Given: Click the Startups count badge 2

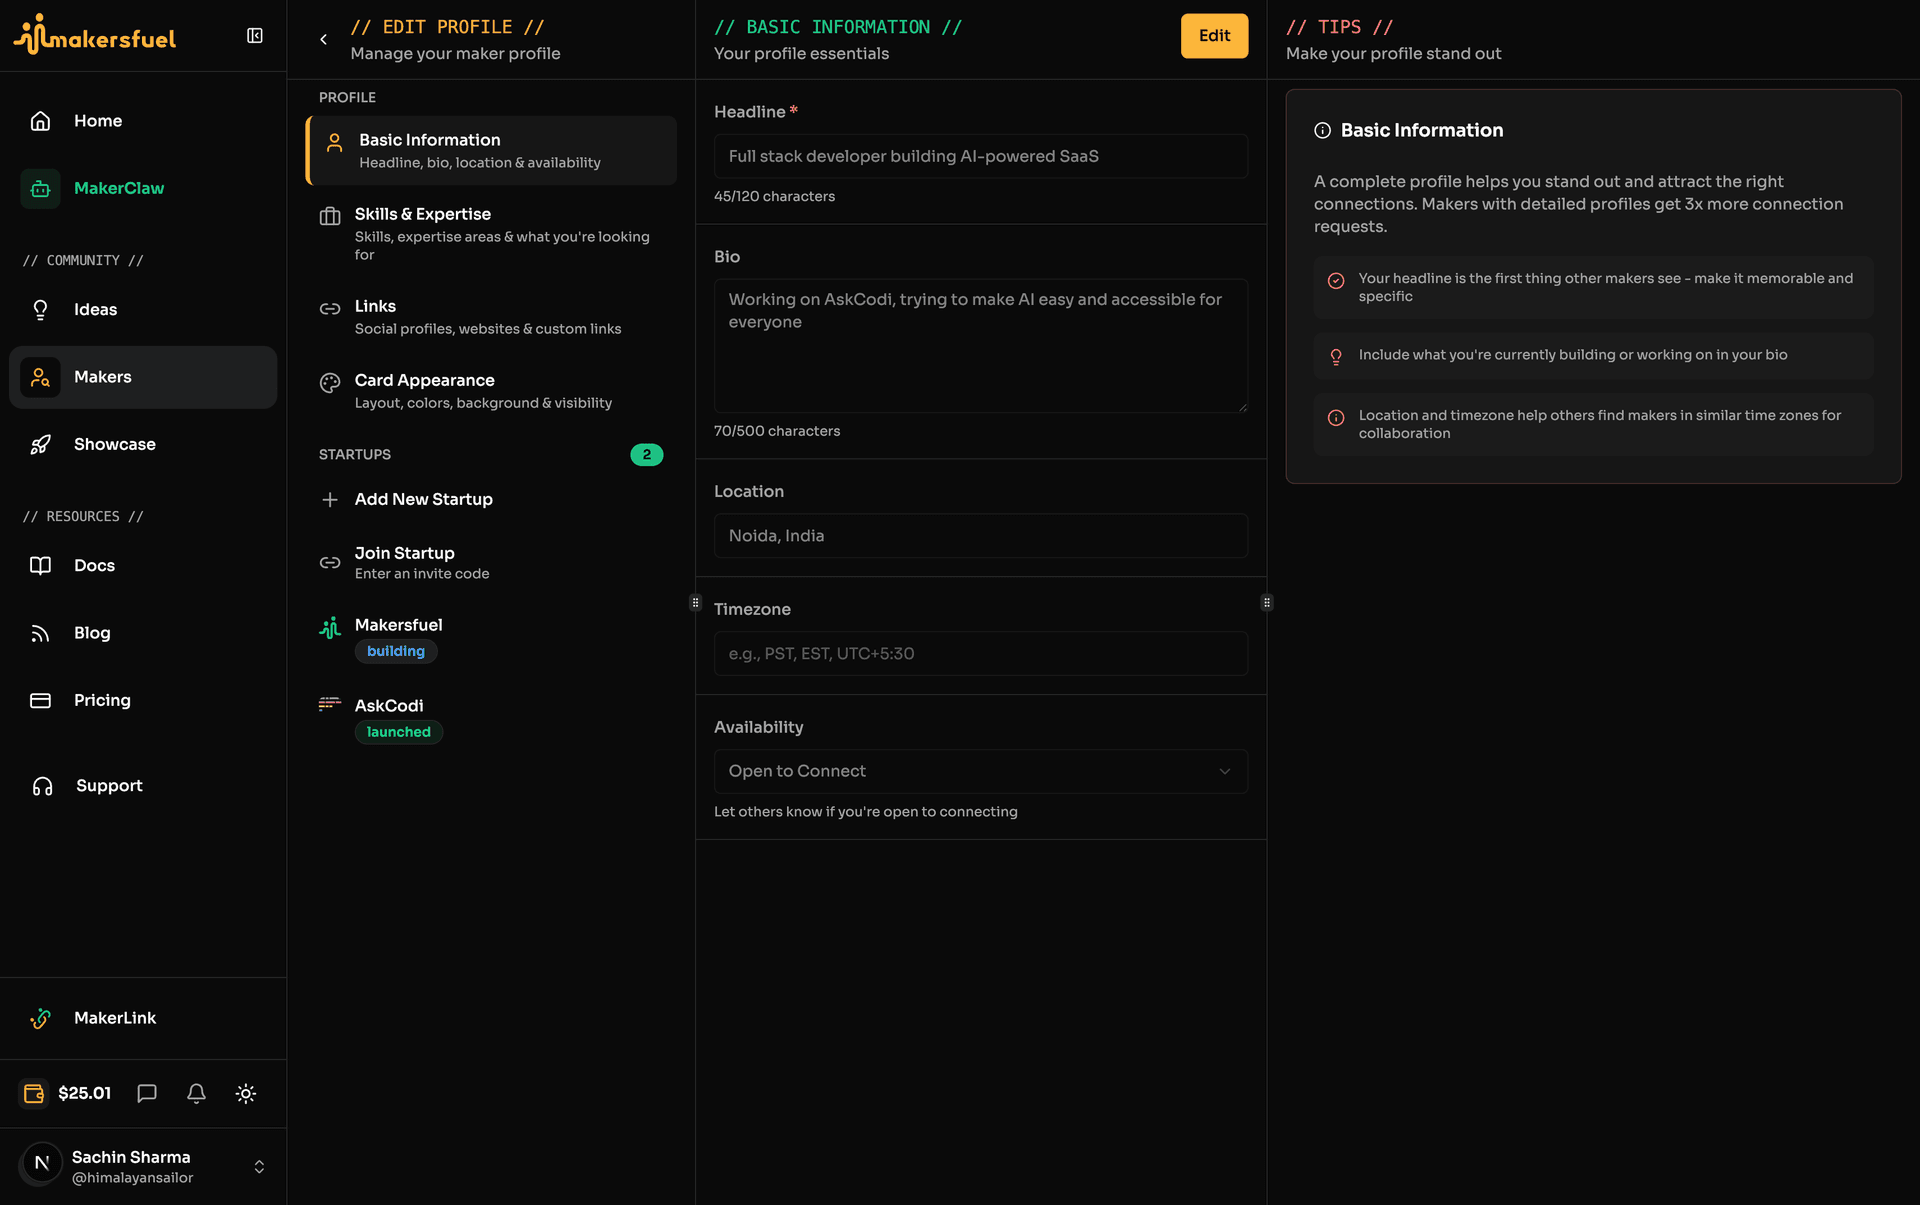Looking at the screenshot, I should click(x=647, y=455).
